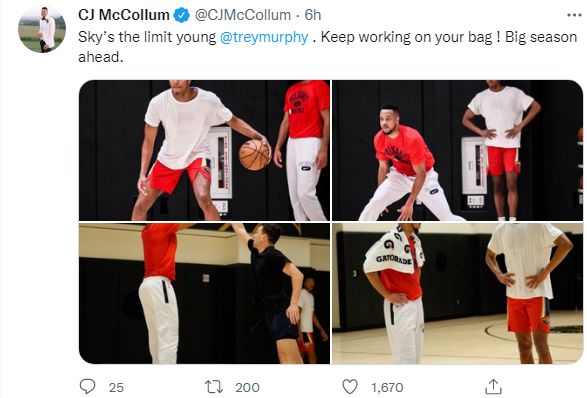Open the @treymurphy mention link

click(x=264, y=37)
